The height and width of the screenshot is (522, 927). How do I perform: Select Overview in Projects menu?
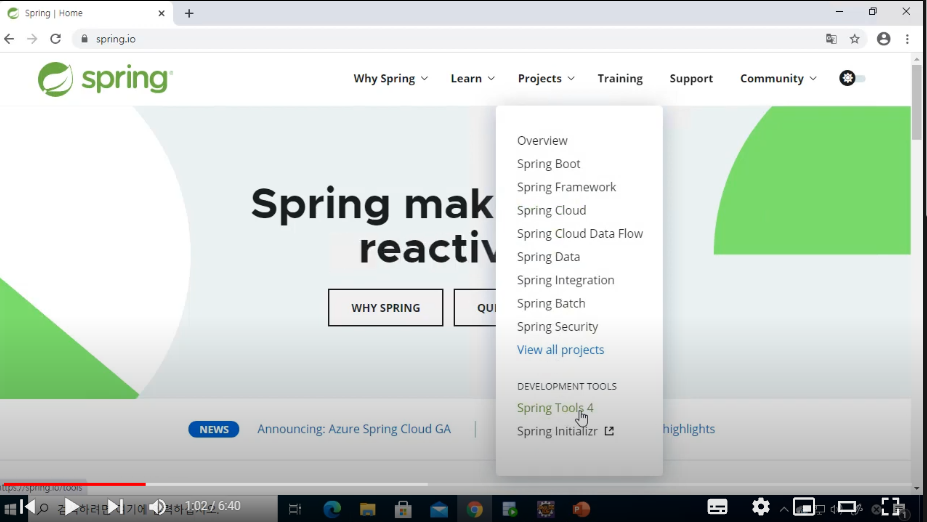542,141
